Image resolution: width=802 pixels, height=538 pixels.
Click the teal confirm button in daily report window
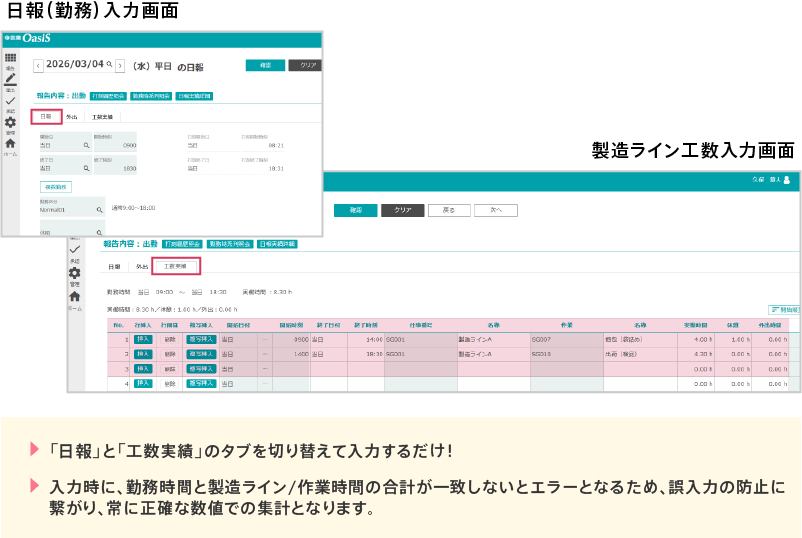(x=265, y=65)
